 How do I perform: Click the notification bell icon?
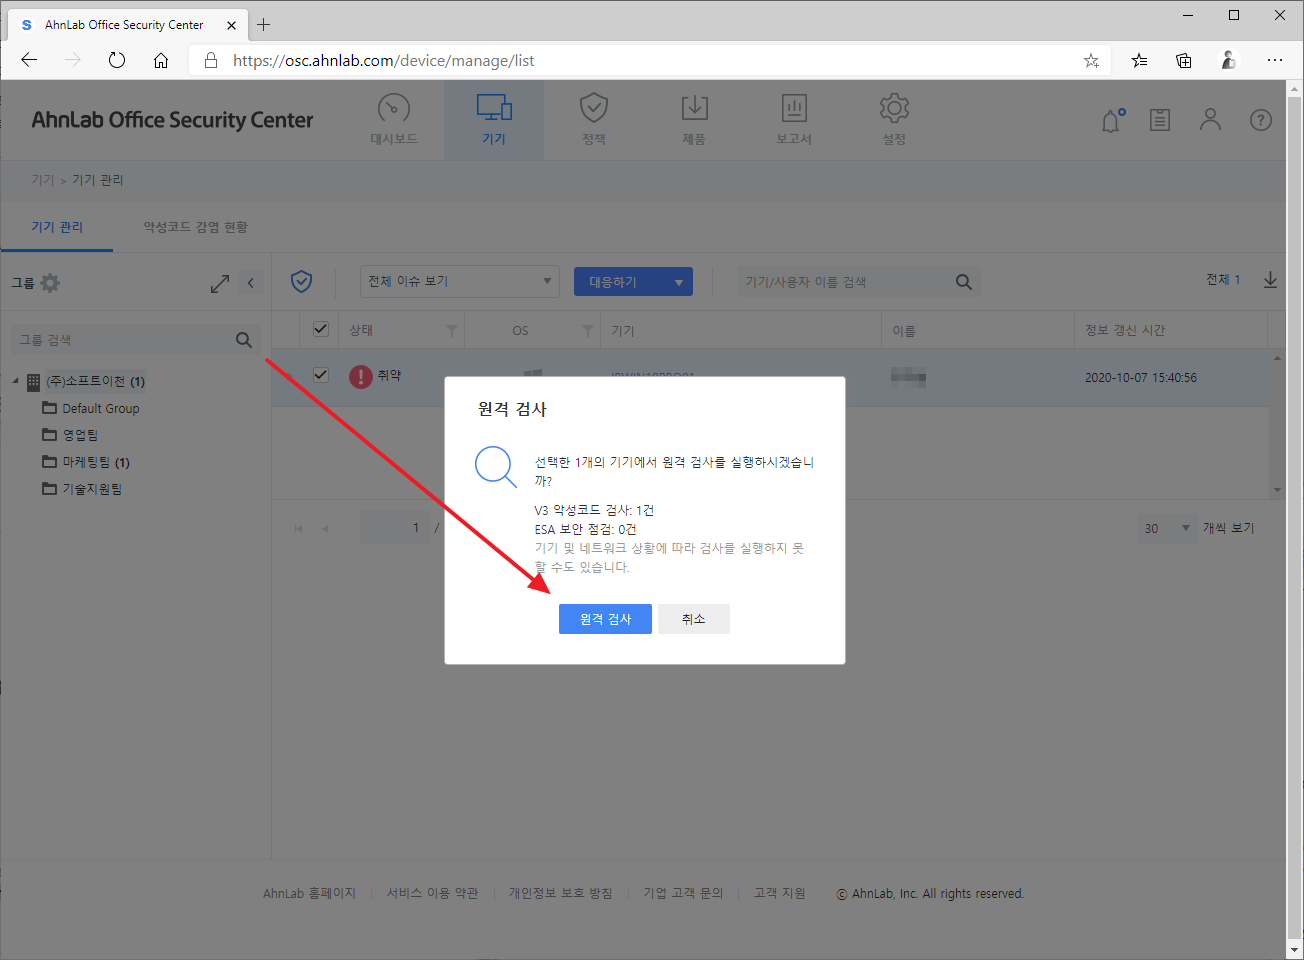click(1112, 120)
